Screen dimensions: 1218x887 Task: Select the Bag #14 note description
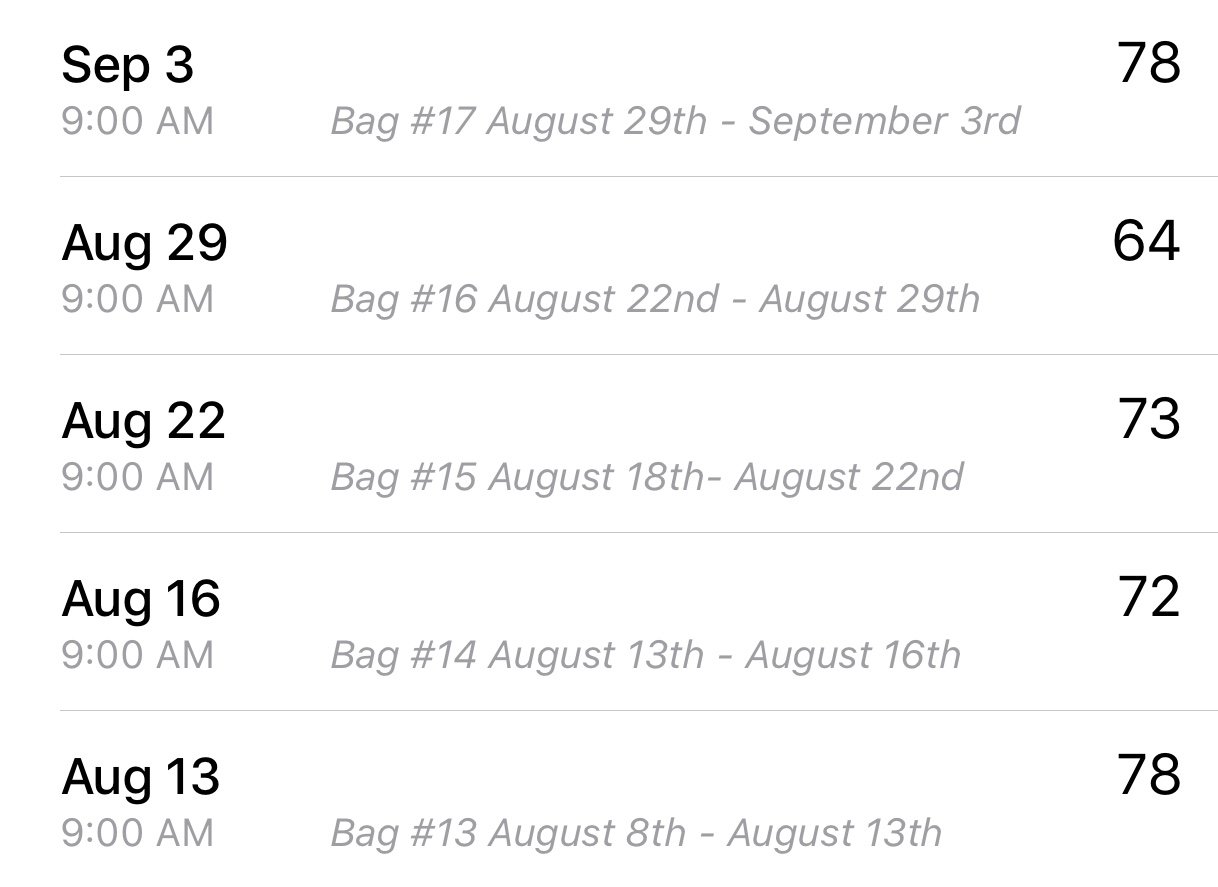coord(645,655)
